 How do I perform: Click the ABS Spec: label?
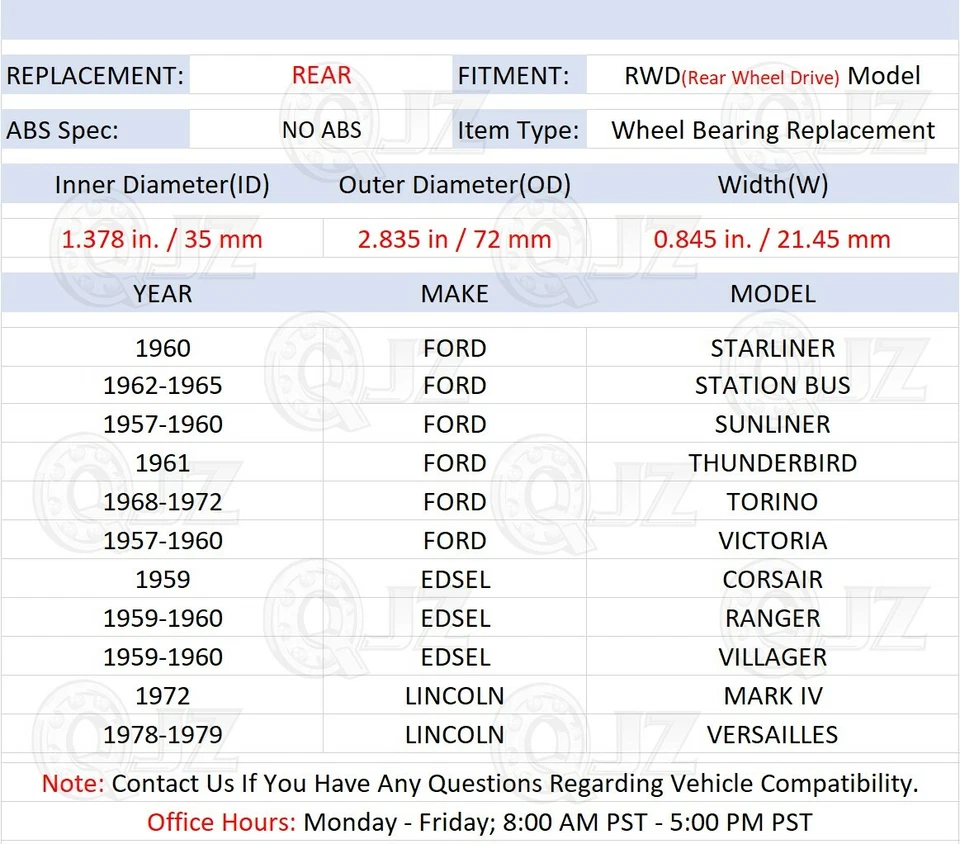62,130
